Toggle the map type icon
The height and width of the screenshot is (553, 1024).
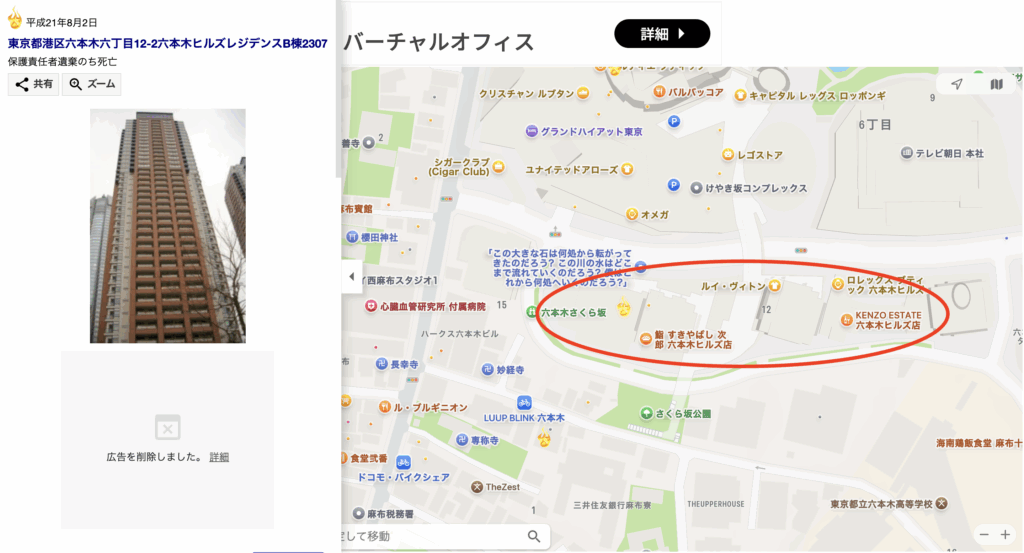(x=996, y=84)
